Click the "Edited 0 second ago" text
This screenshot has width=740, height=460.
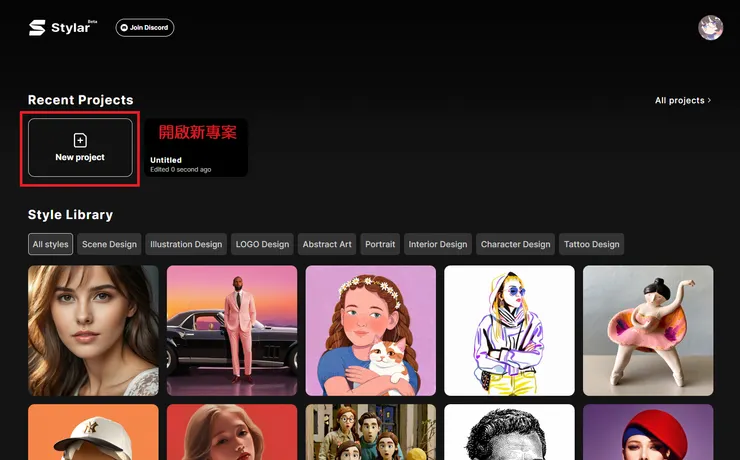click(181, 169)
